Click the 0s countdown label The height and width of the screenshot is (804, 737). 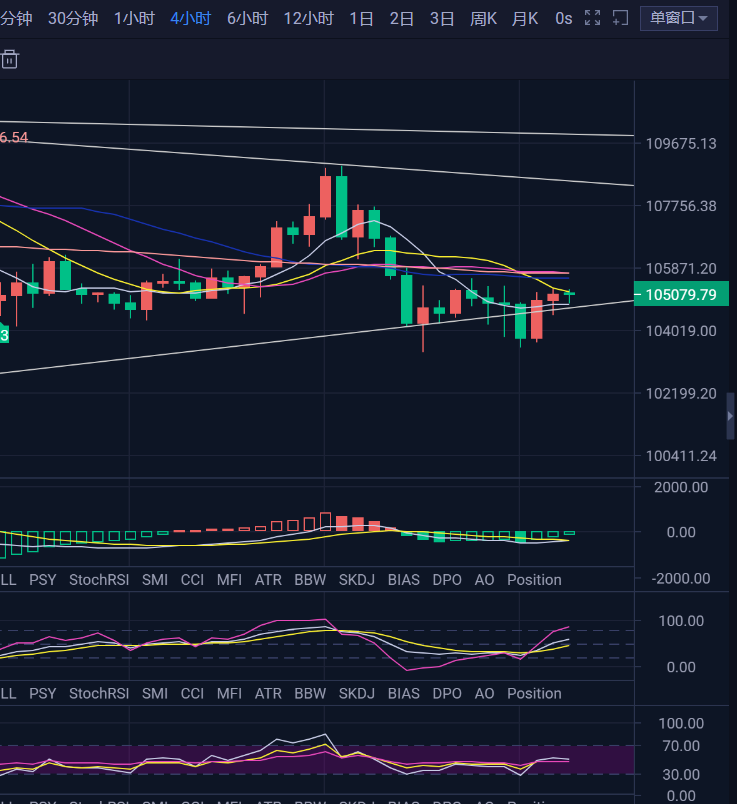coord(564,18)
